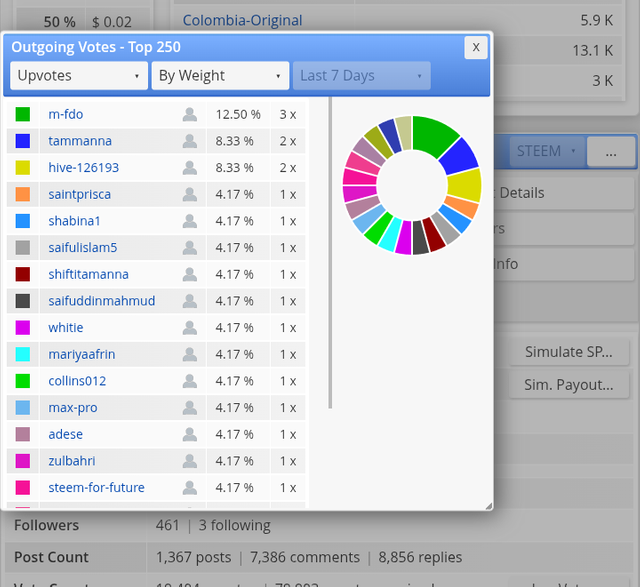
Task: Open profile icon for tammanna
Action: pos(190,141)
